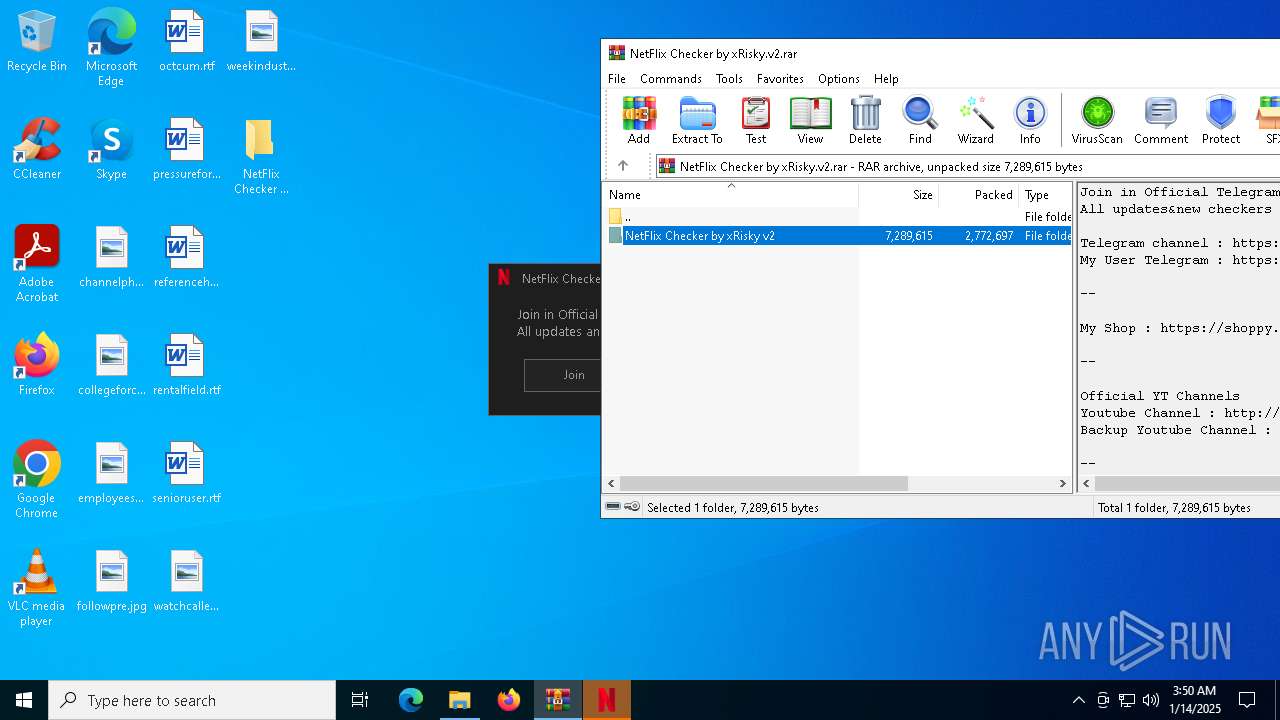The image size is (1280, 720).
Task: Switch to WinRAR on the taskbar
Action: 558,700
